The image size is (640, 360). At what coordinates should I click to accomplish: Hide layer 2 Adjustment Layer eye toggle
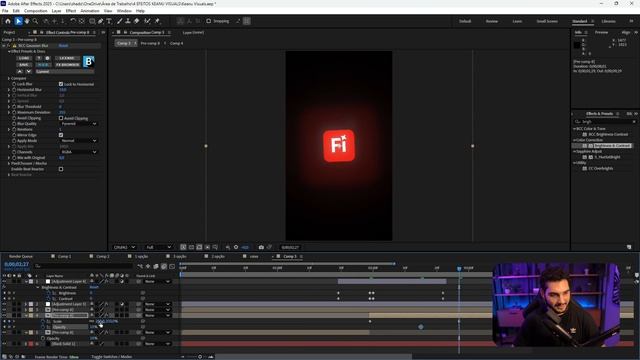pyautogui.click(x=4, y=304)
